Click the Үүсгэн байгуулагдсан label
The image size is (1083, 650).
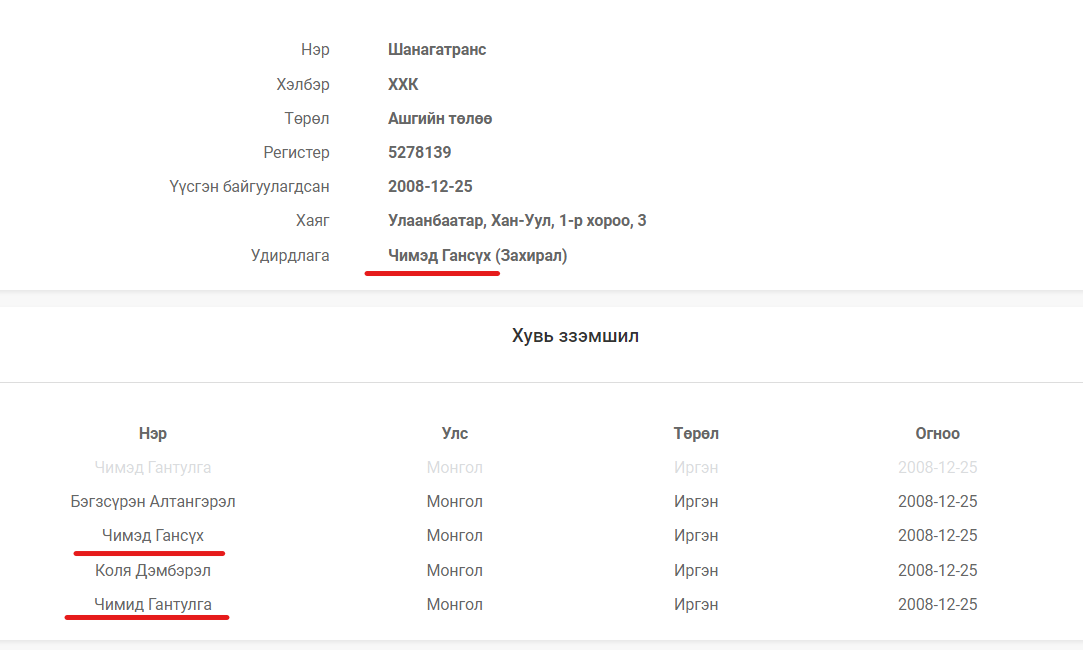[249, 187]
